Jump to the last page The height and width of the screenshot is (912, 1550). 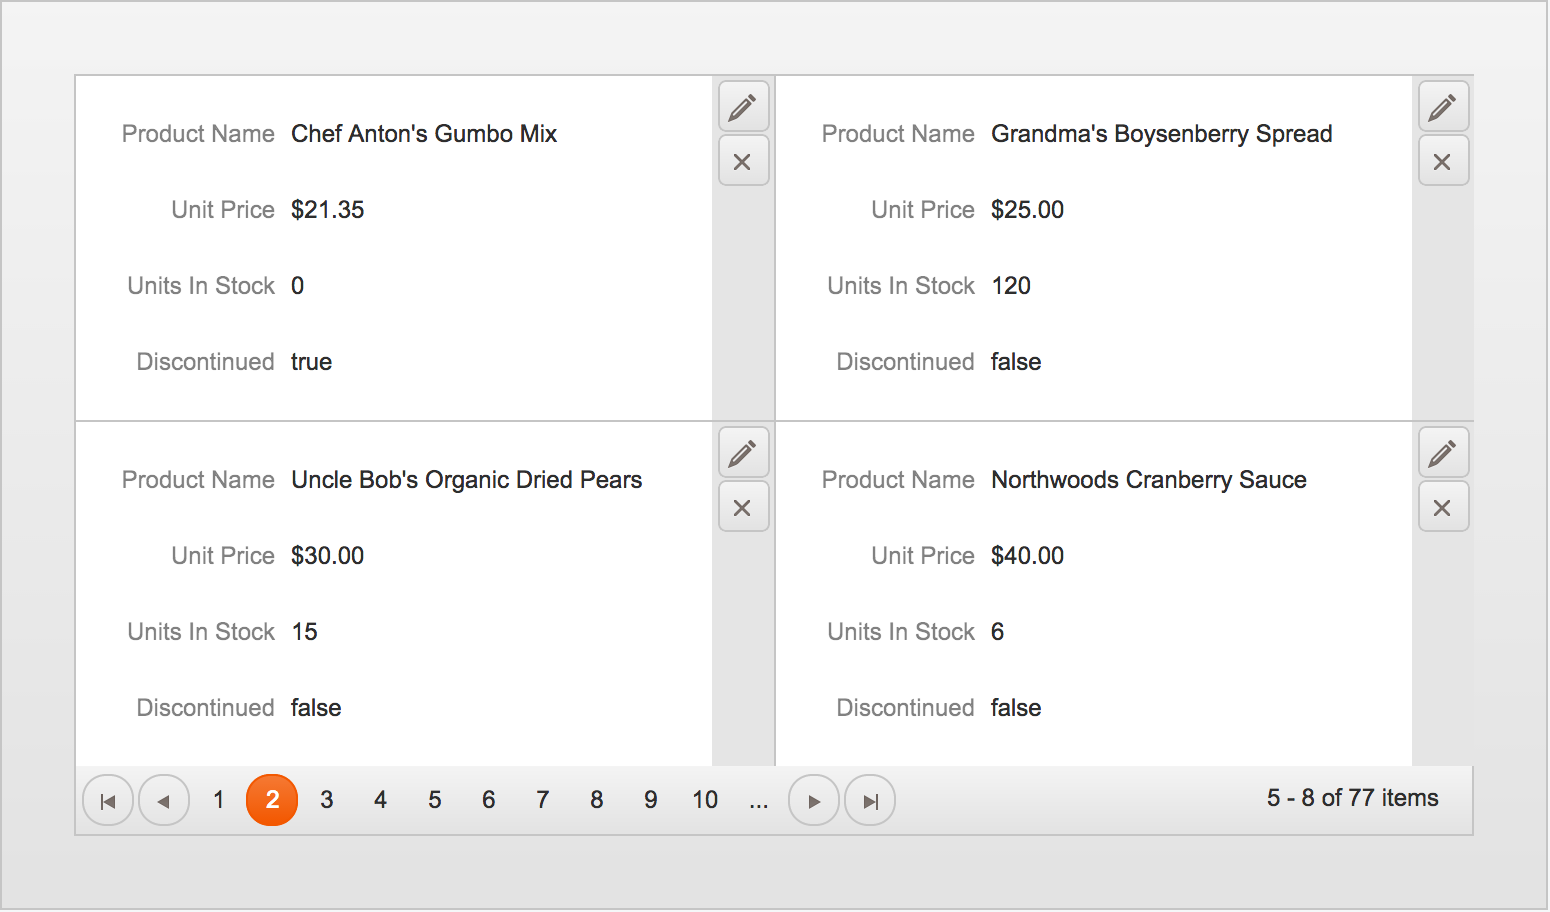(x=870, y=800)
